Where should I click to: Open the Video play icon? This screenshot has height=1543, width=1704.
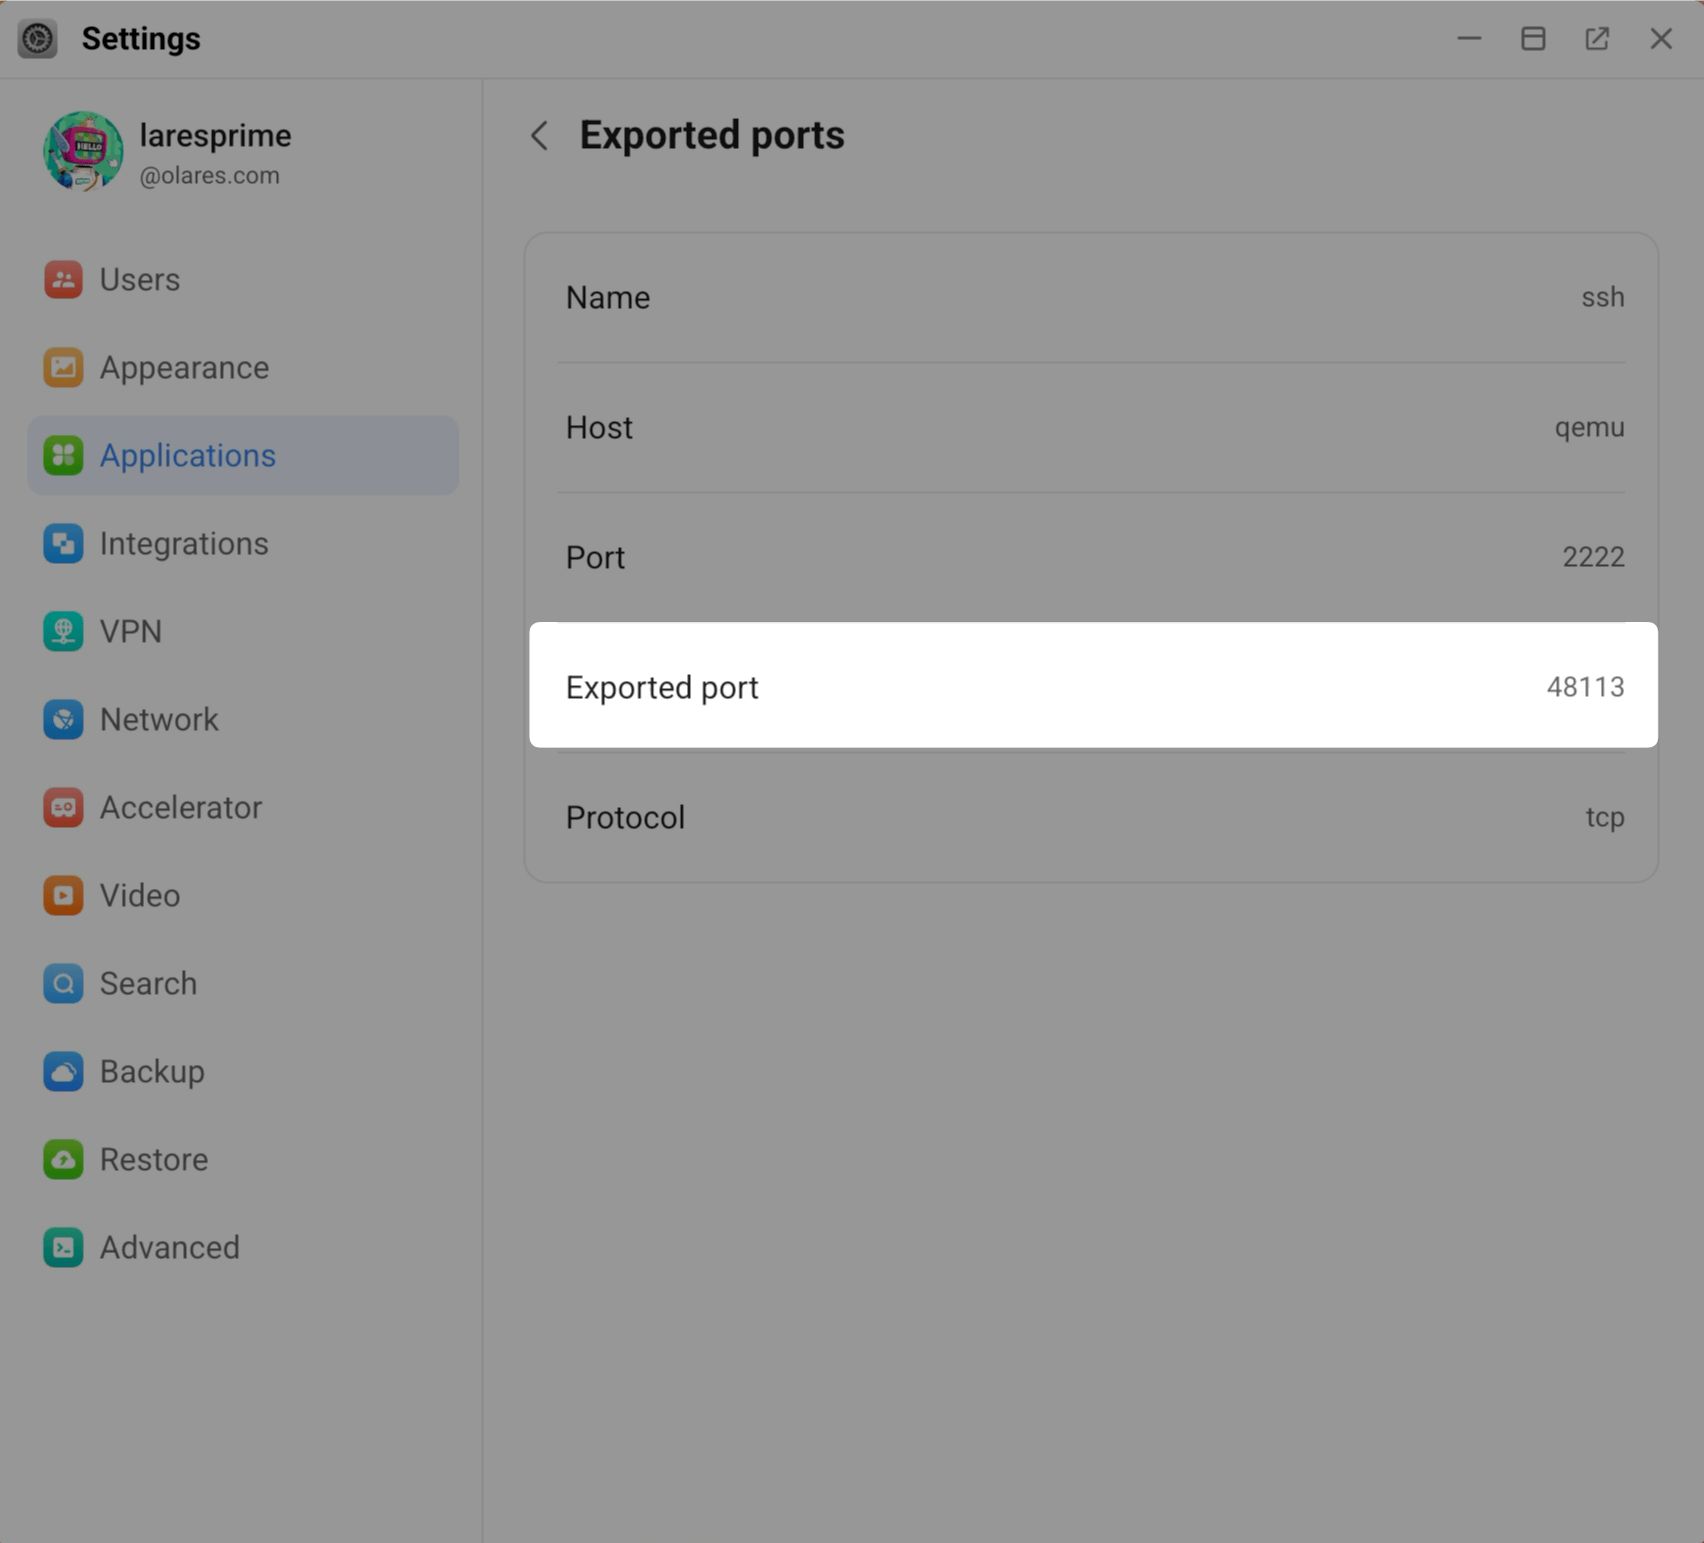coord(63,896)
